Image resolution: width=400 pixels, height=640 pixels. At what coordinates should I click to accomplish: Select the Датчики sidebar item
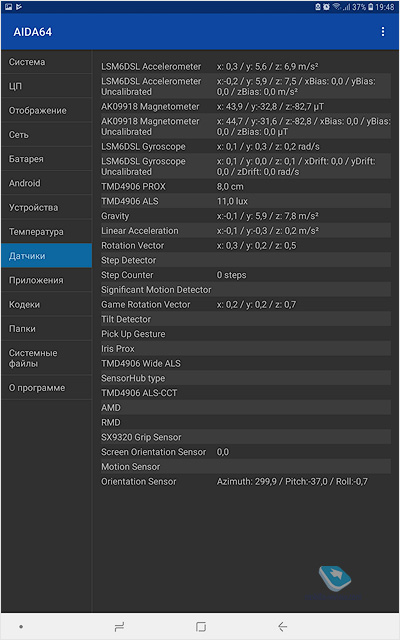47,256
